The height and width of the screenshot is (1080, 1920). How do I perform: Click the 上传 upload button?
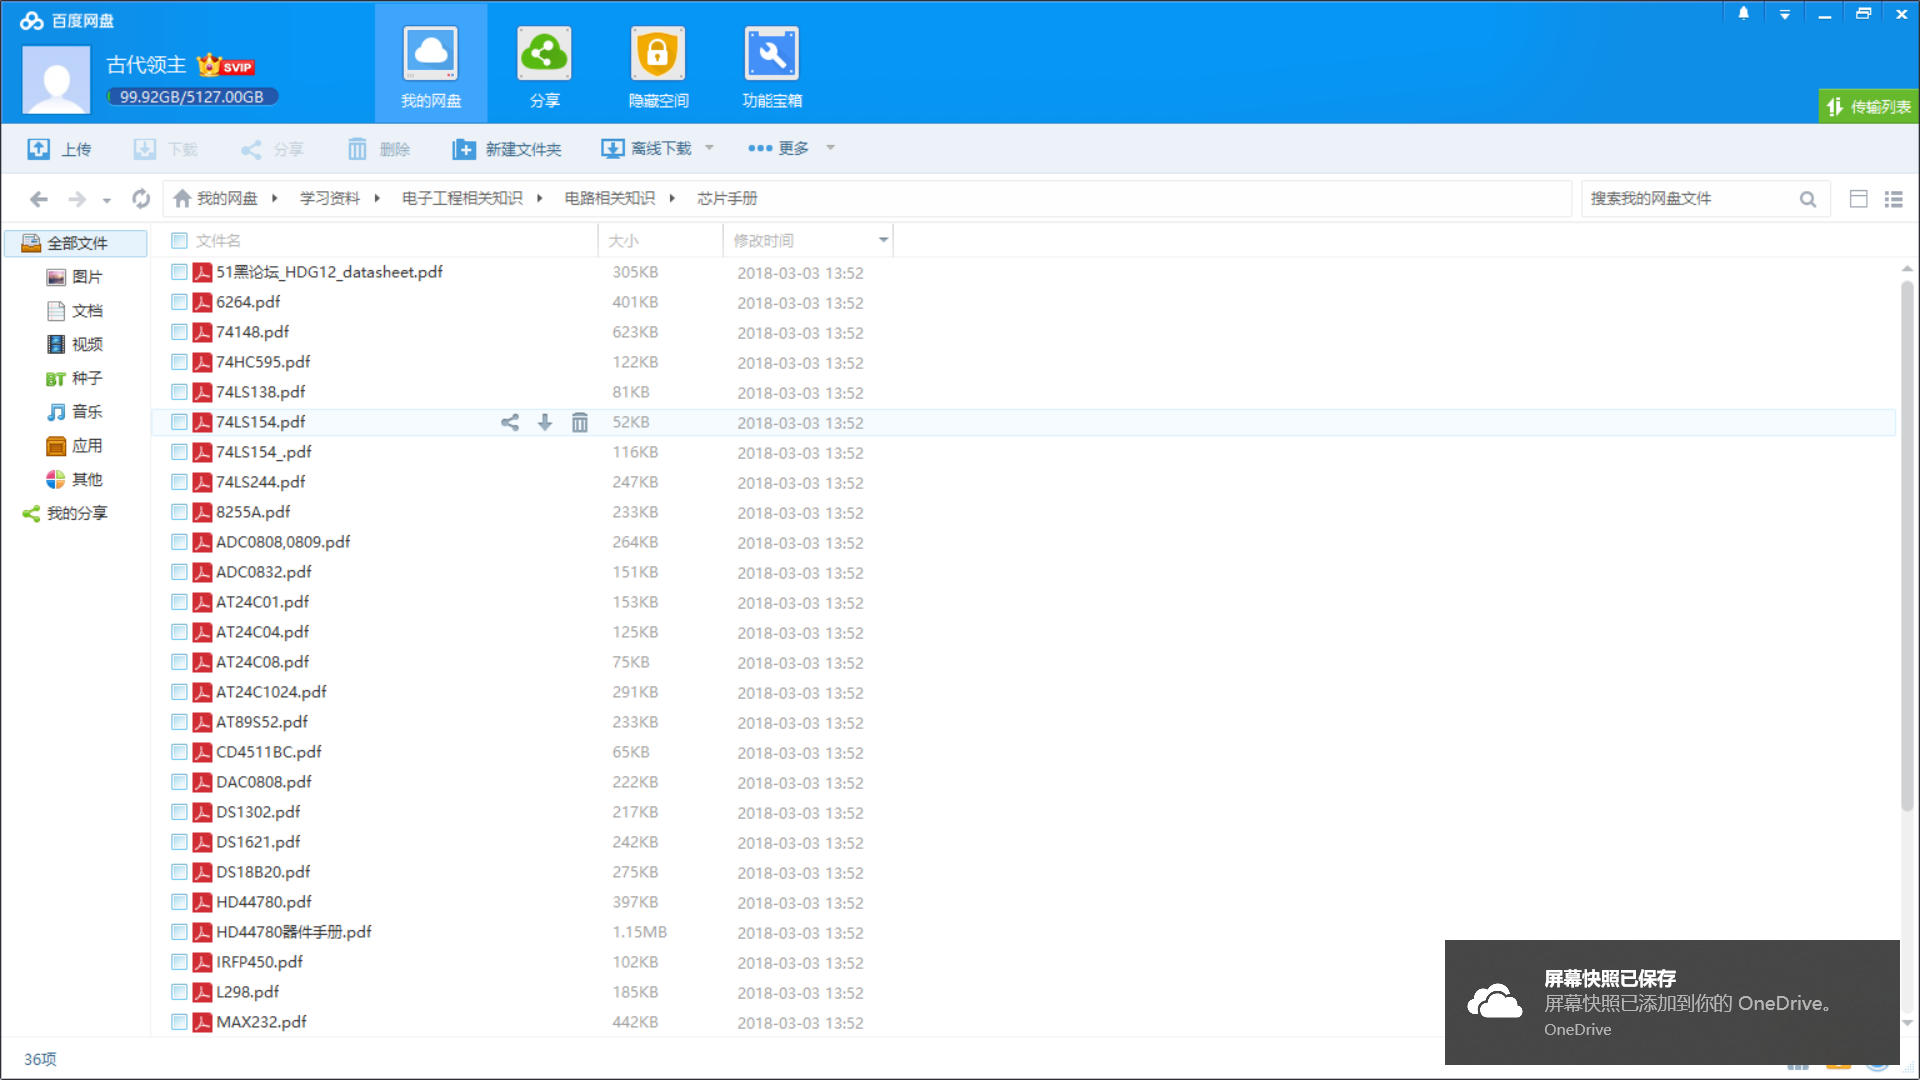click(59, 149)
